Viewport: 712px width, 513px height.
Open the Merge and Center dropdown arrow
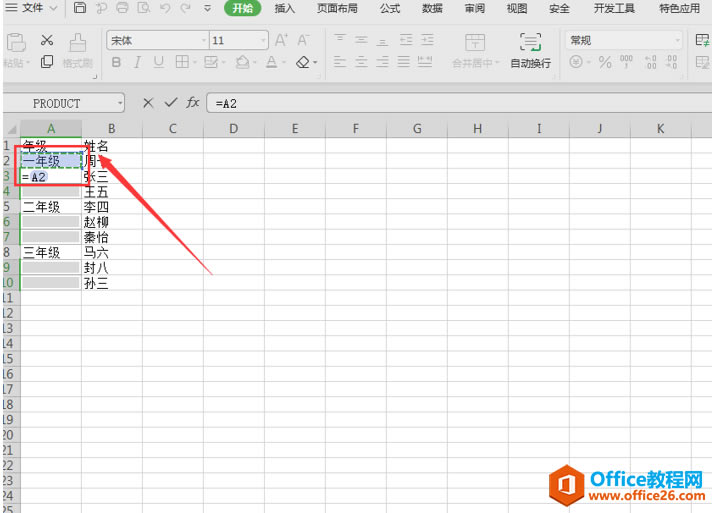(x=497, y=63)
